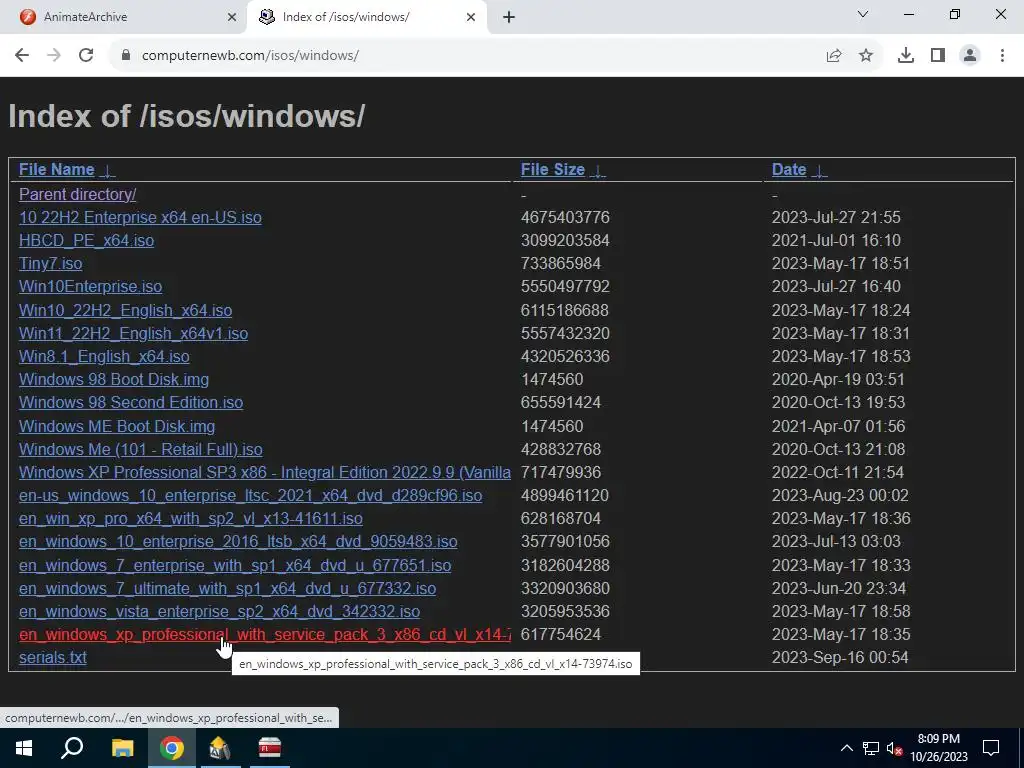The image size is (1024, 768).
Task: Click the muted volume tray icon
Action: [895, 748]
